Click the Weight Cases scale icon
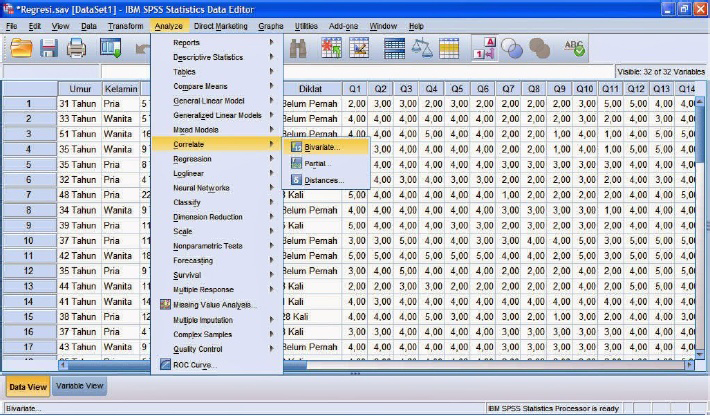710x420 pixels. [x=422, y=47]
